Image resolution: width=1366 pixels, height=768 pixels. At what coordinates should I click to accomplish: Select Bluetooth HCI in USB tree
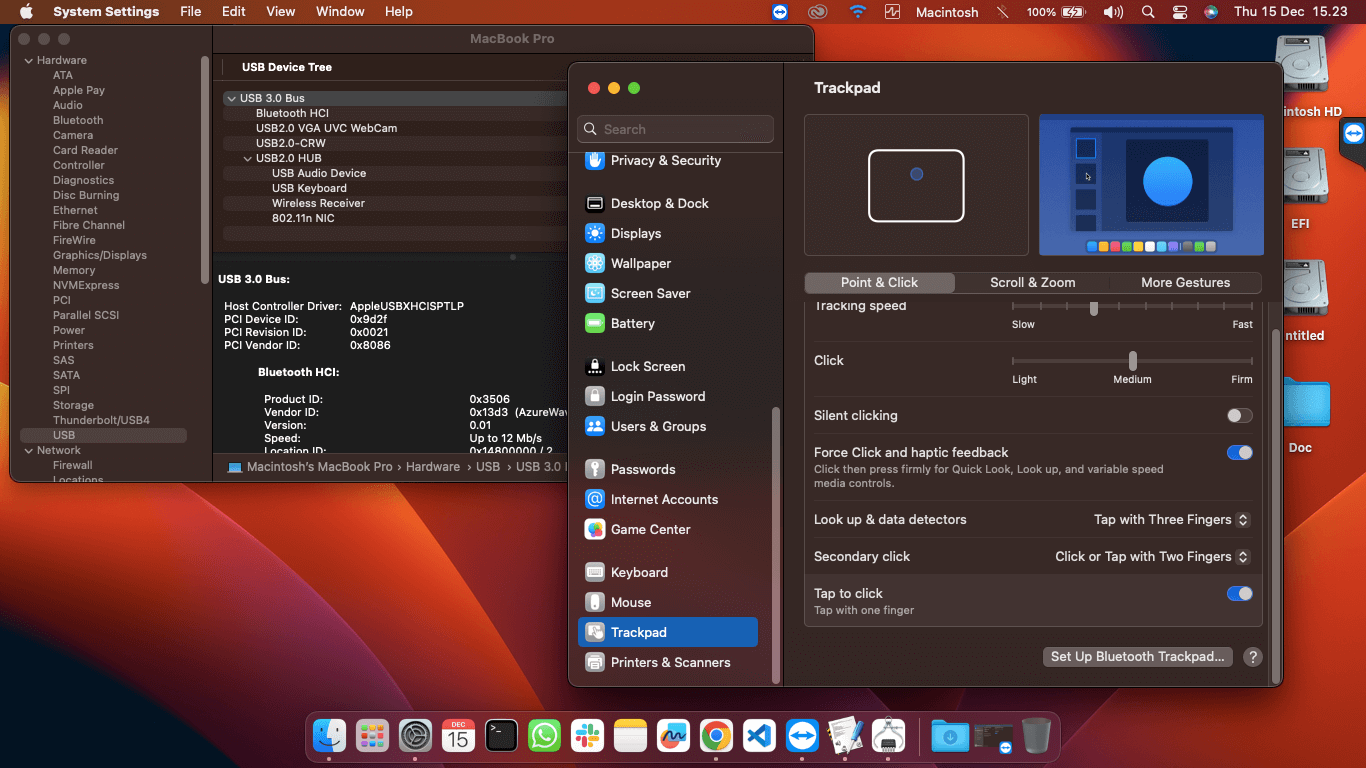(x=292, y=113)
